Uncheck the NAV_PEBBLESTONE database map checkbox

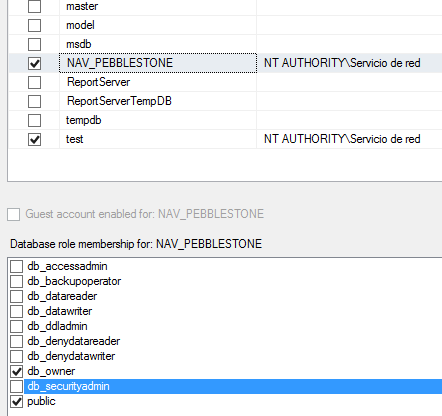(x=34, y=63)
